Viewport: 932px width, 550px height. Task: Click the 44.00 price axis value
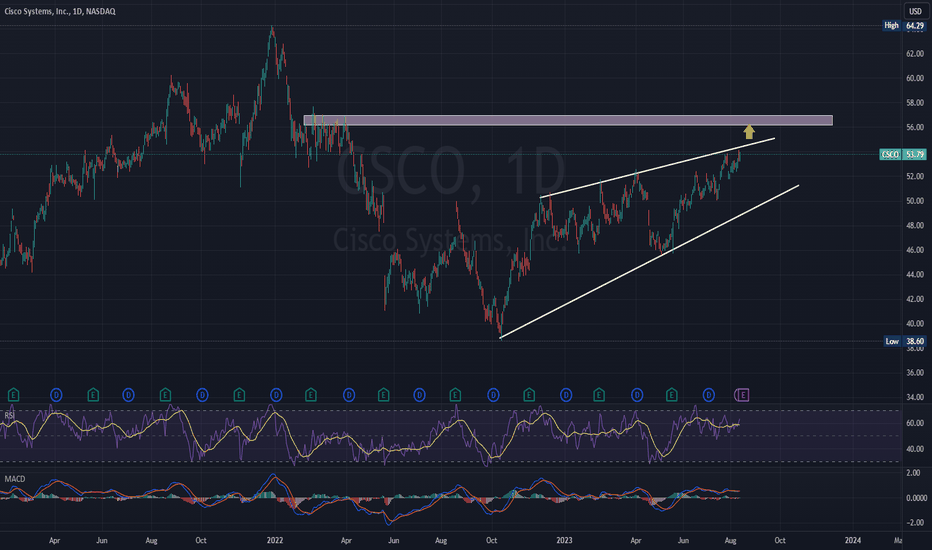(915, 275)
